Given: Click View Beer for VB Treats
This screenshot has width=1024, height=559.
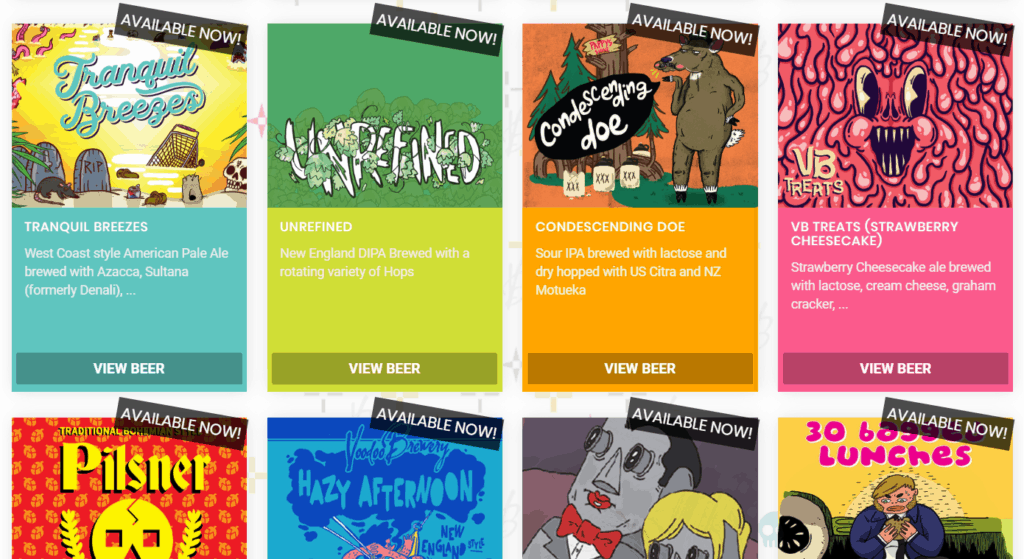Looking at the screenshot, I should (x=895, y=368).
